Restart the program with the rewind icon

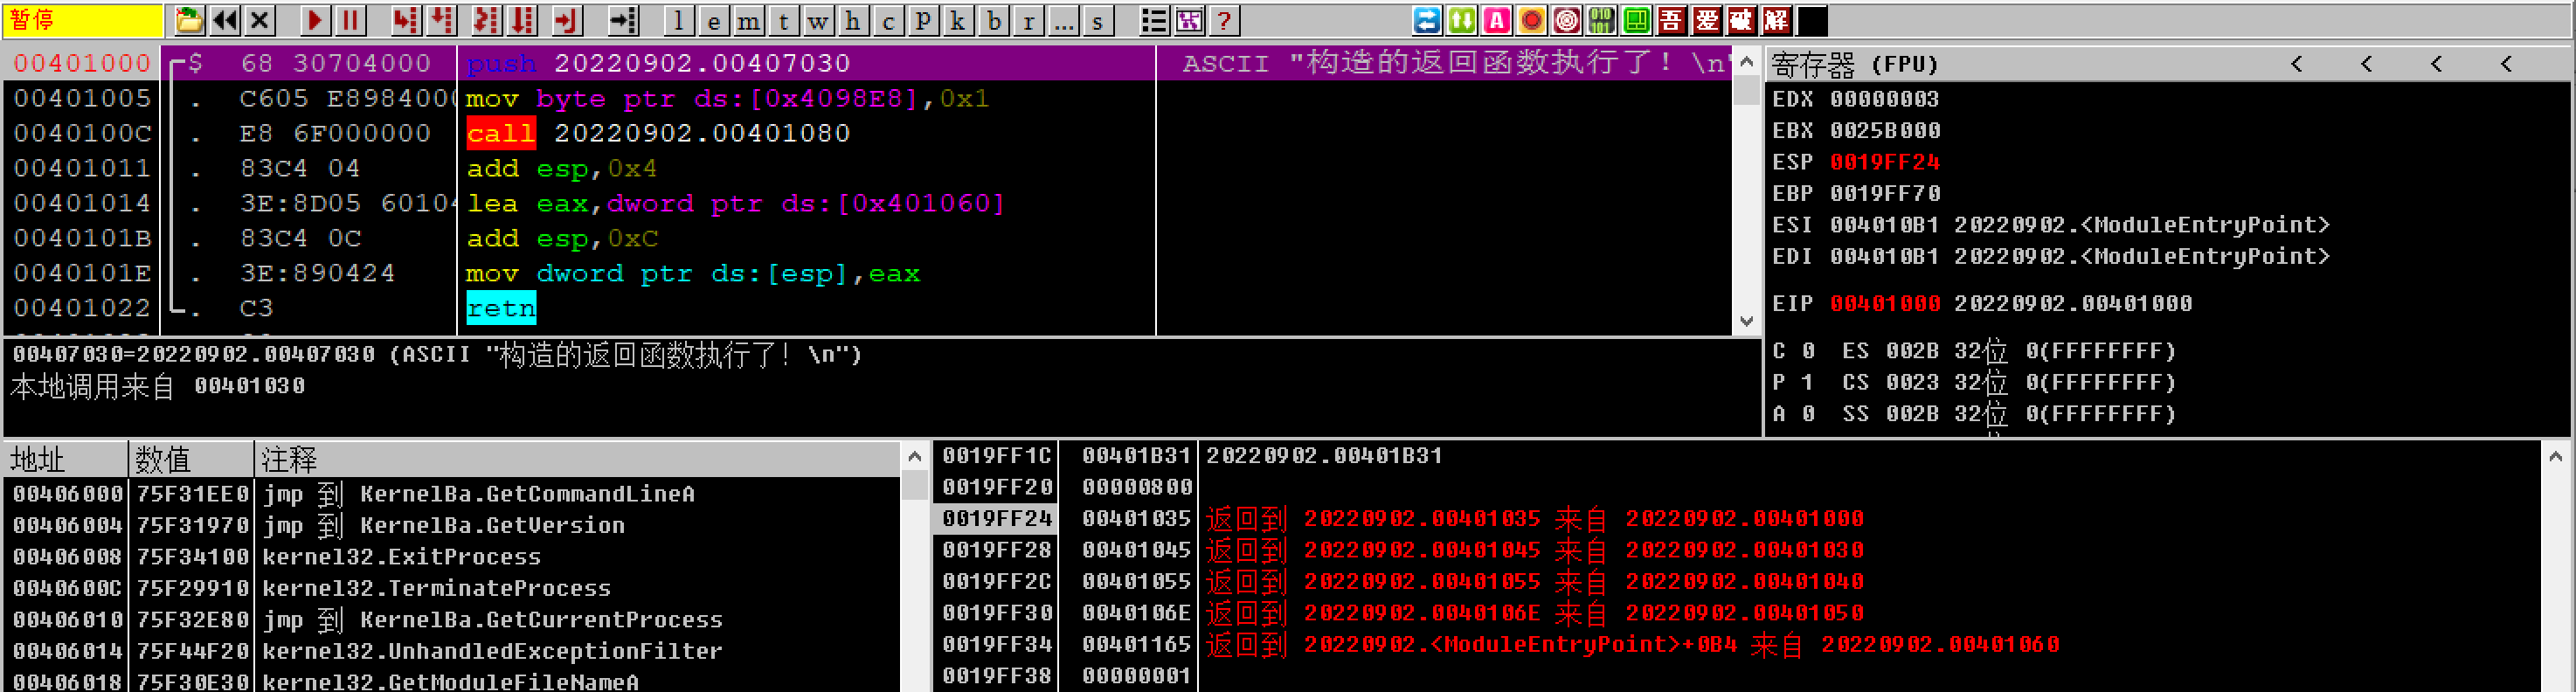[225, 20]
